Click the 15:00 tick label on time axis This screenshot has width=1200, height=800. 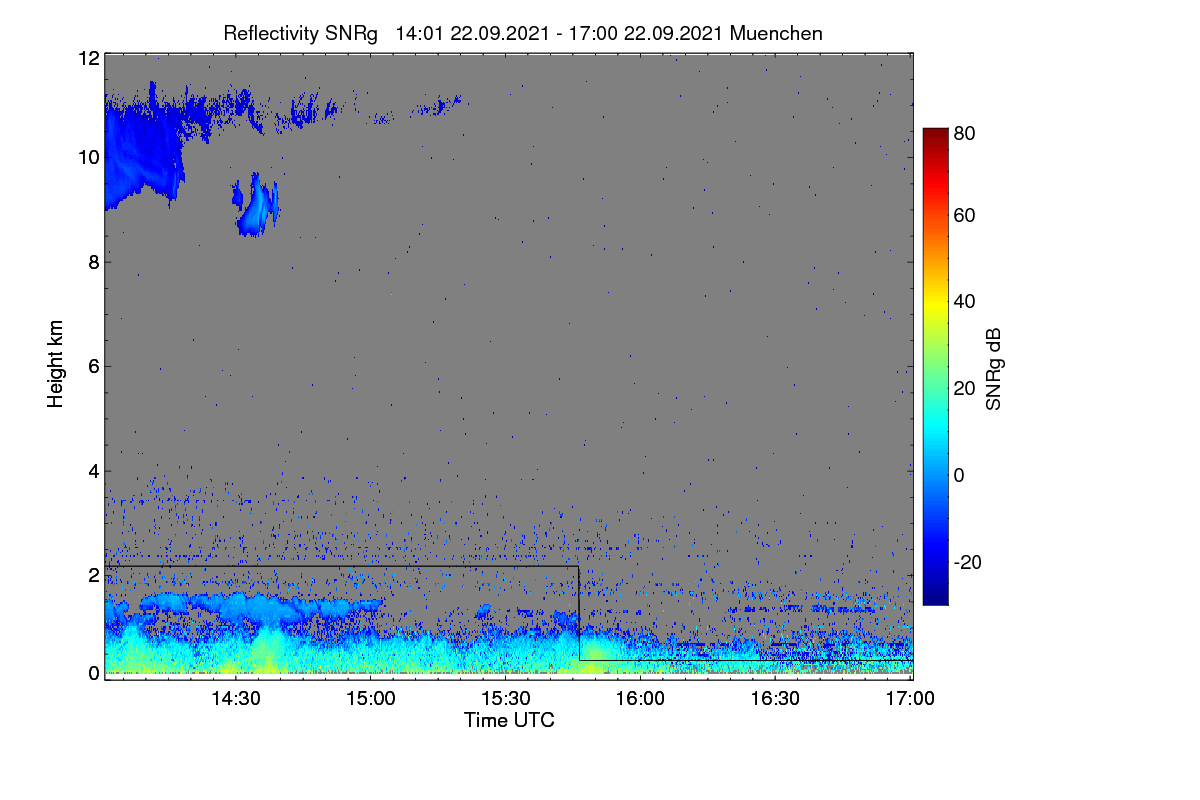click(370, 700)
